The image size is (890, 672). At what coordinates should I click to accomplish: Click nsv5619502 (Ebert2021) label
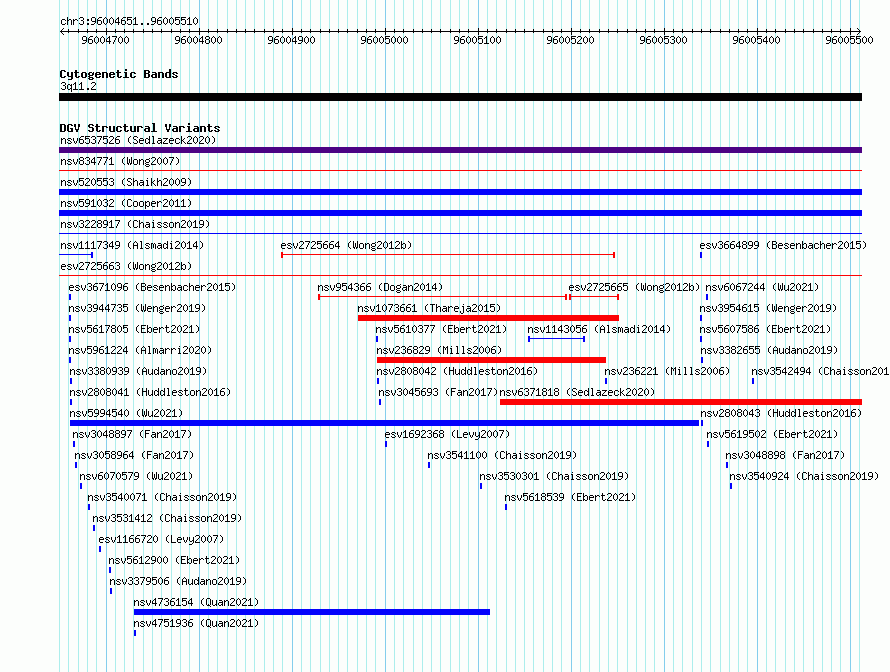click(772, 434)
